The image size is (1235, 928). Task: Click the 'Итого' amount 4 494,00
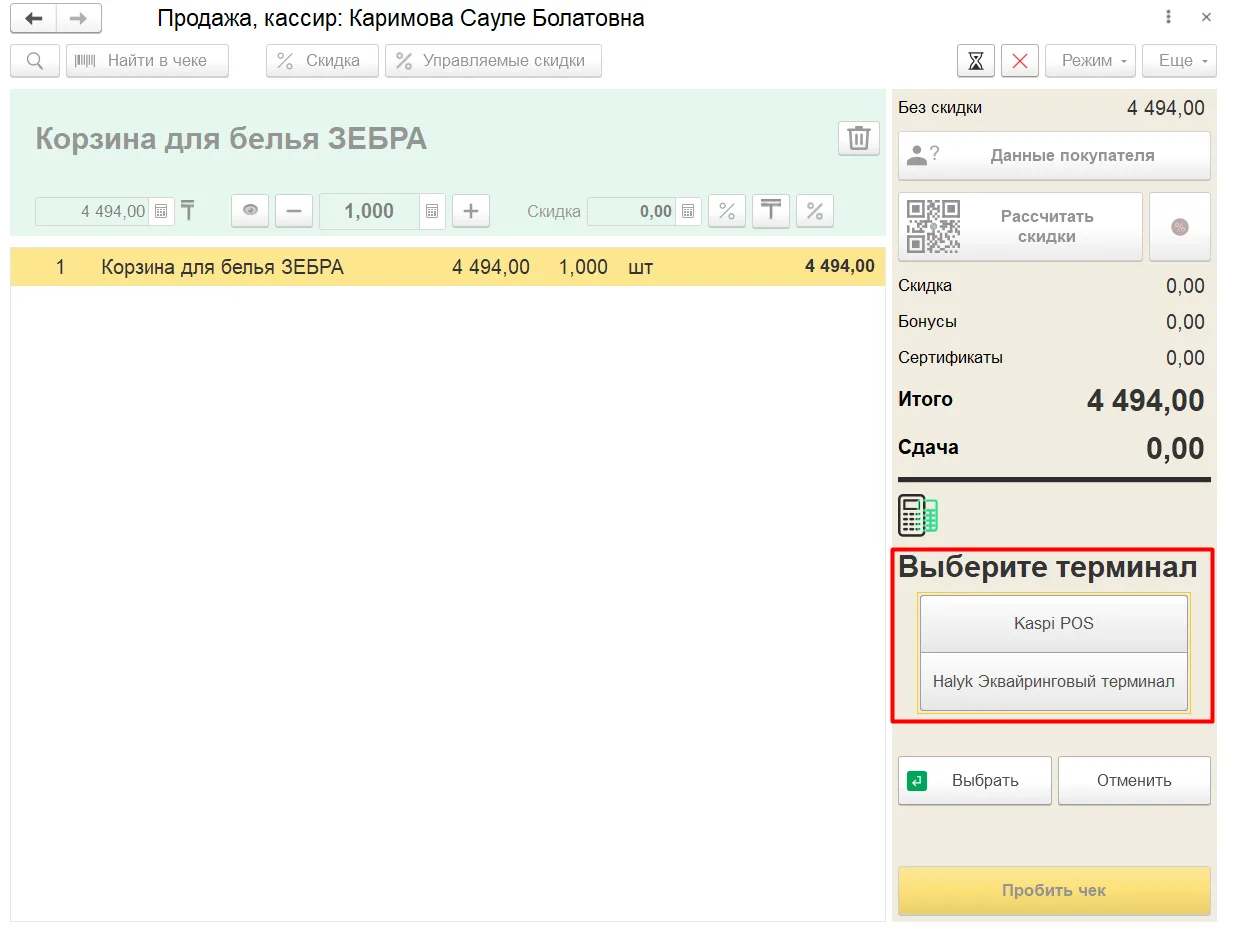(x=1146, y=401)
